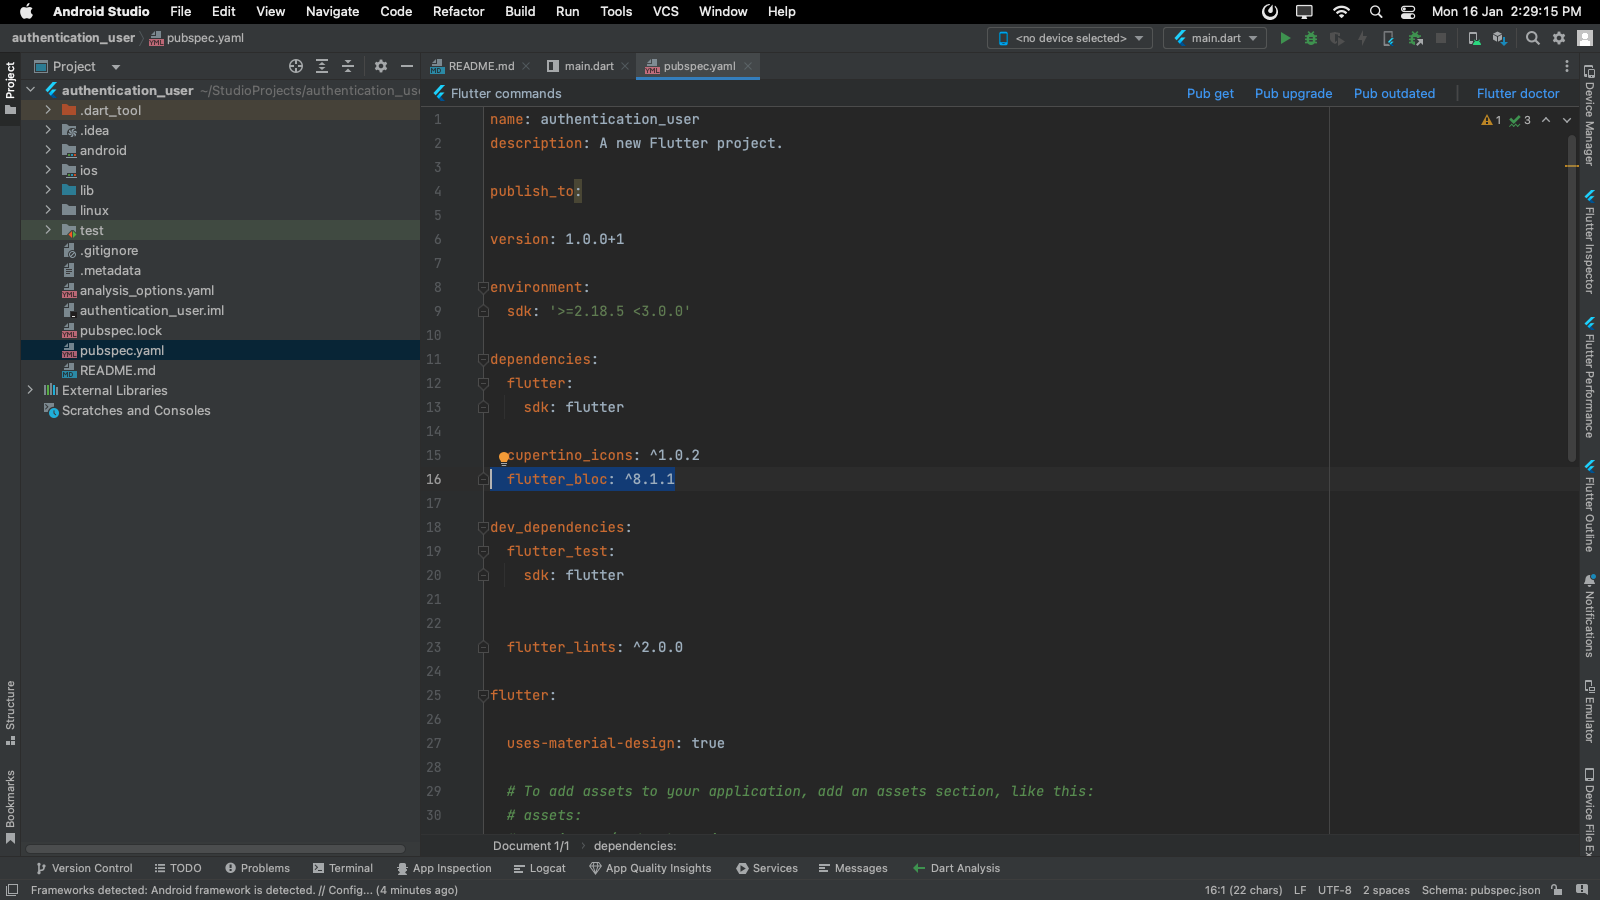The image size is (1600, 900).
Task: Click Expand All icon in Project panel
Action: [x=322, y=66]
